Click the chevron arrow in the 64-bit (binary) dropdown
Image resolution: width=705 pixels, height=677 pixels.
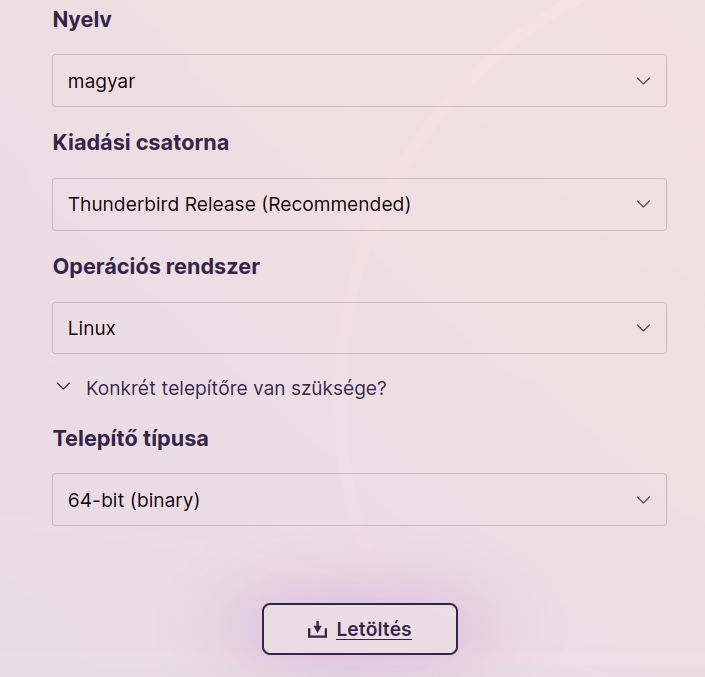tap(643, 500)
